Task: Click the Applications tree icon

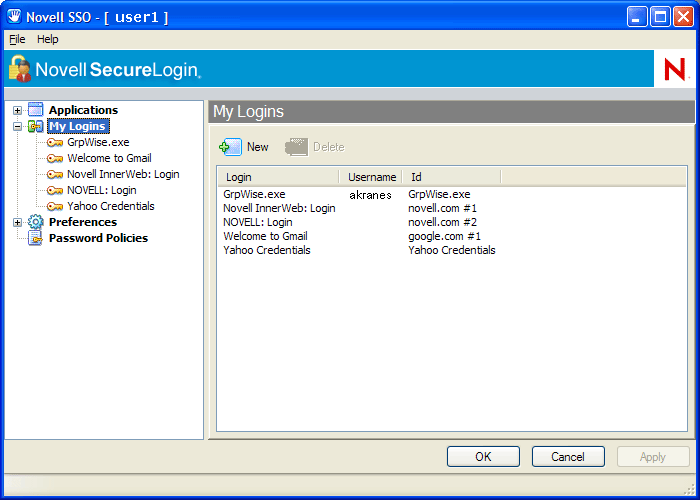Action: pyautogui.click(x=36, y=109)
